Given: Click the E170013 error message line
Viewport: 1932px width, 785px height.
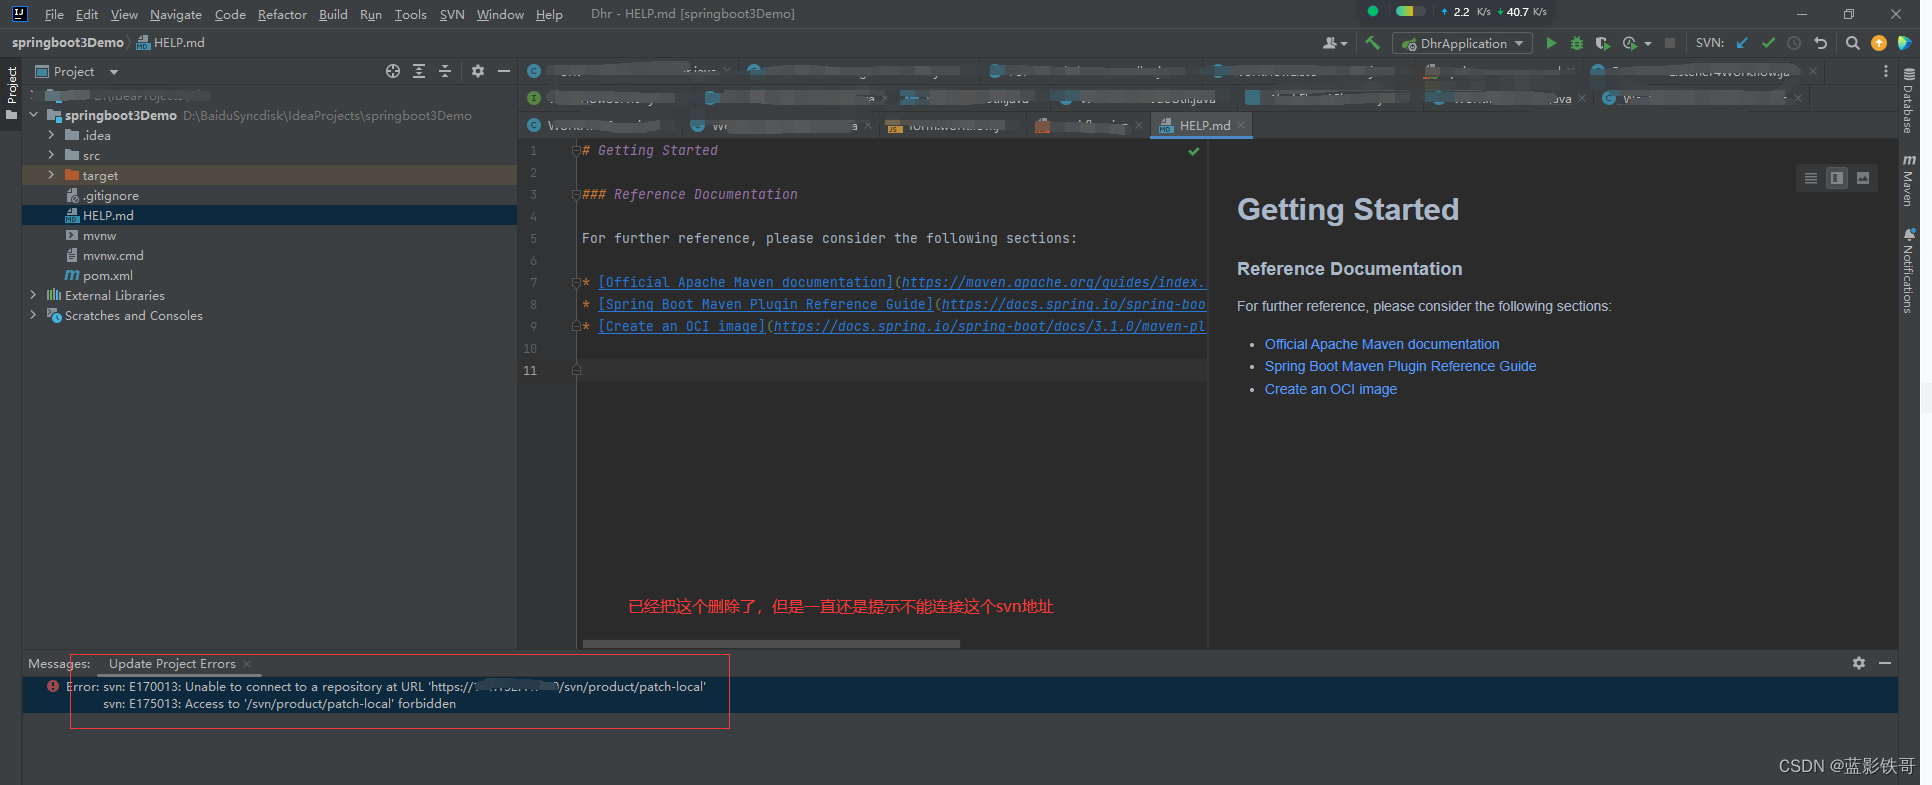Looking at the screenshot, I should coord(404,686).
